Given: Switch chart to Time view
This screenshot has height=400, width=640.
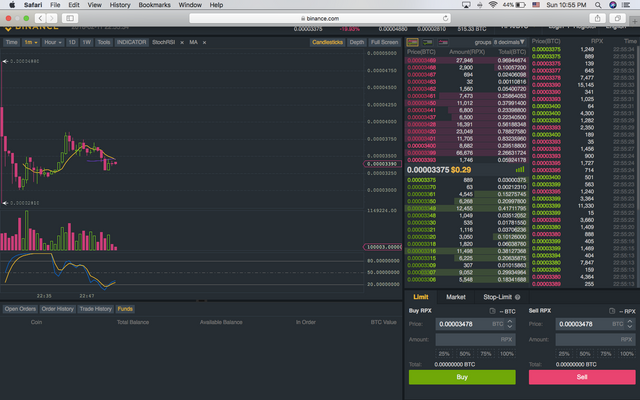Looking at the screenshot, I should pyautogui.click(x=11, y=42).
